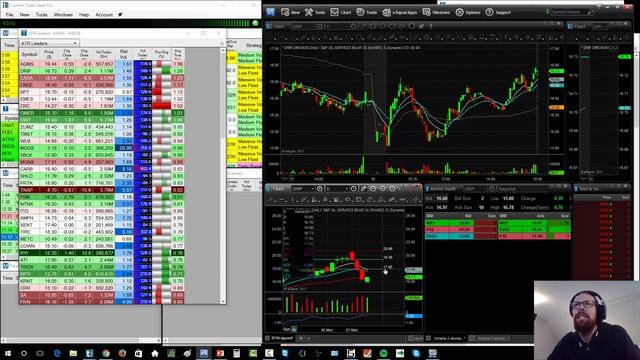Select the DRIP row in ATR Leaders
Viewport: 640px width, 360px height.
coord(102,71)
